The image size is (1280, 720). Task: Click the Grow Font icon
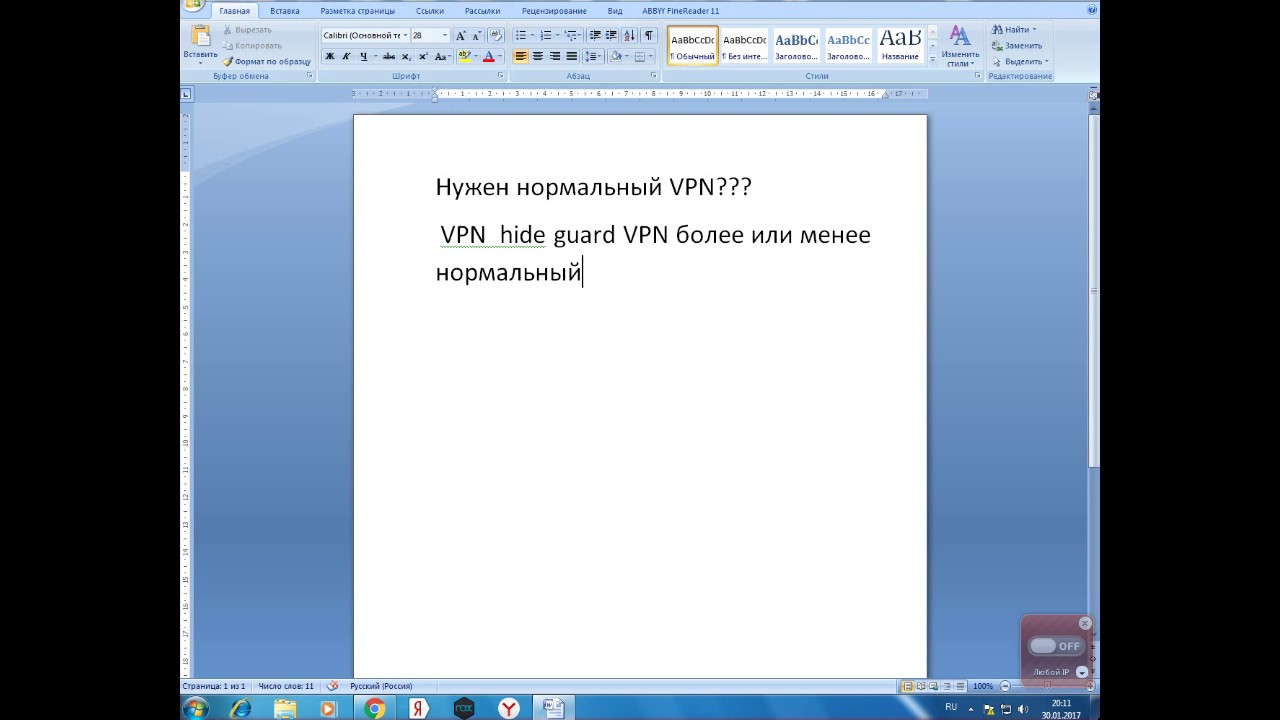click(x=461, y=35)
